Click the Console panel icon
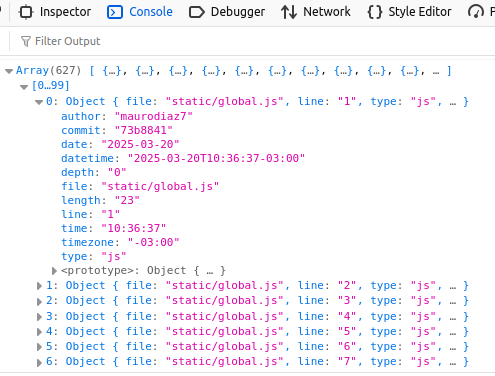This screenshot has width=495, height=376. point(115,12)
